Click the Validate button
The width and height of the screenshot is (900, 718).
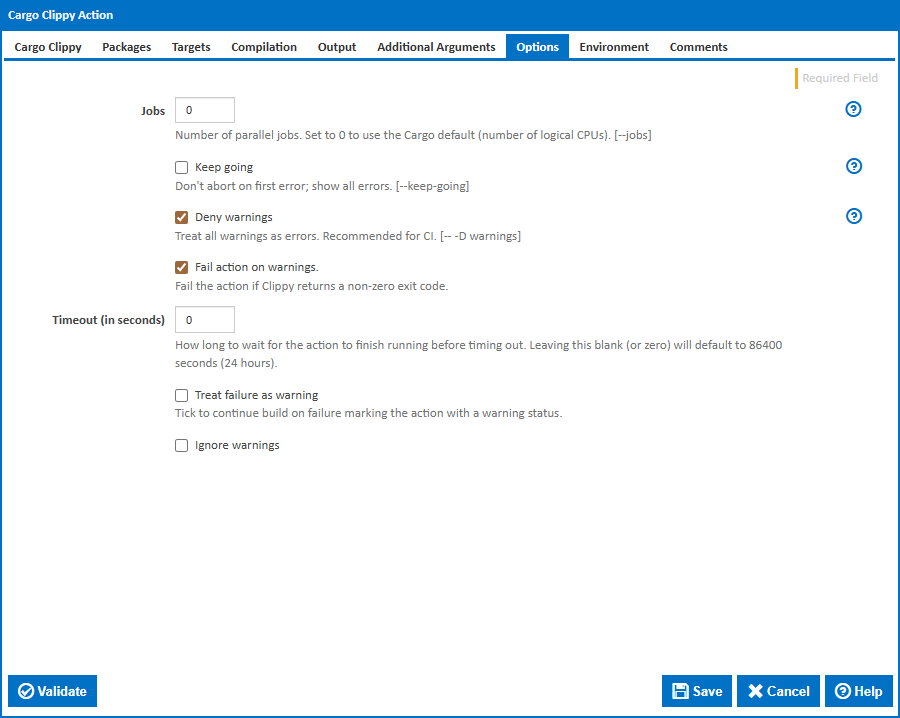pos(52,691)
